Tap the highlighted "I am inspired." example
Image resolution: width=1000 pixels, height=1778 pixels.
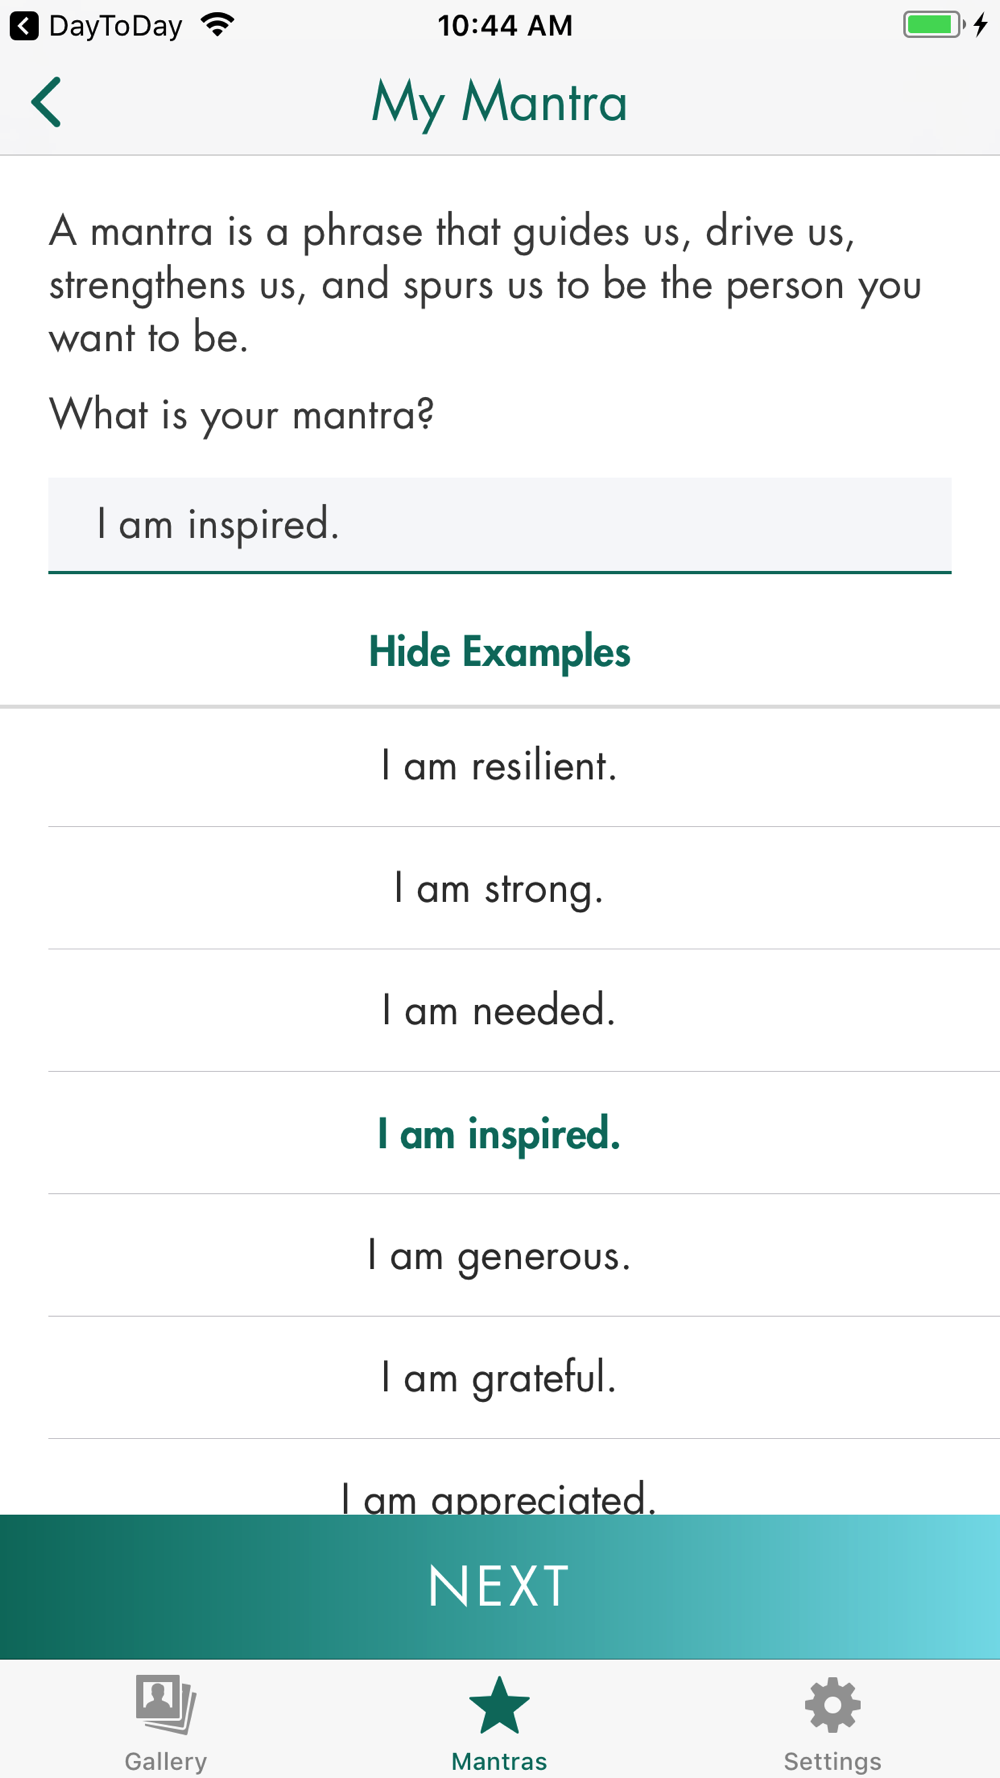tap(499, 1134)
